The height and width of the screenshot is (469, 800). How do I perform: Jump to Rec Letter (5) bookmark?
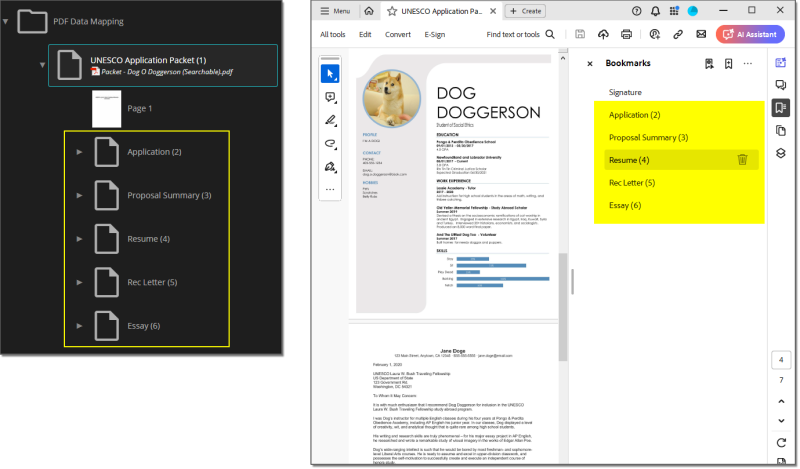(632, 183)
